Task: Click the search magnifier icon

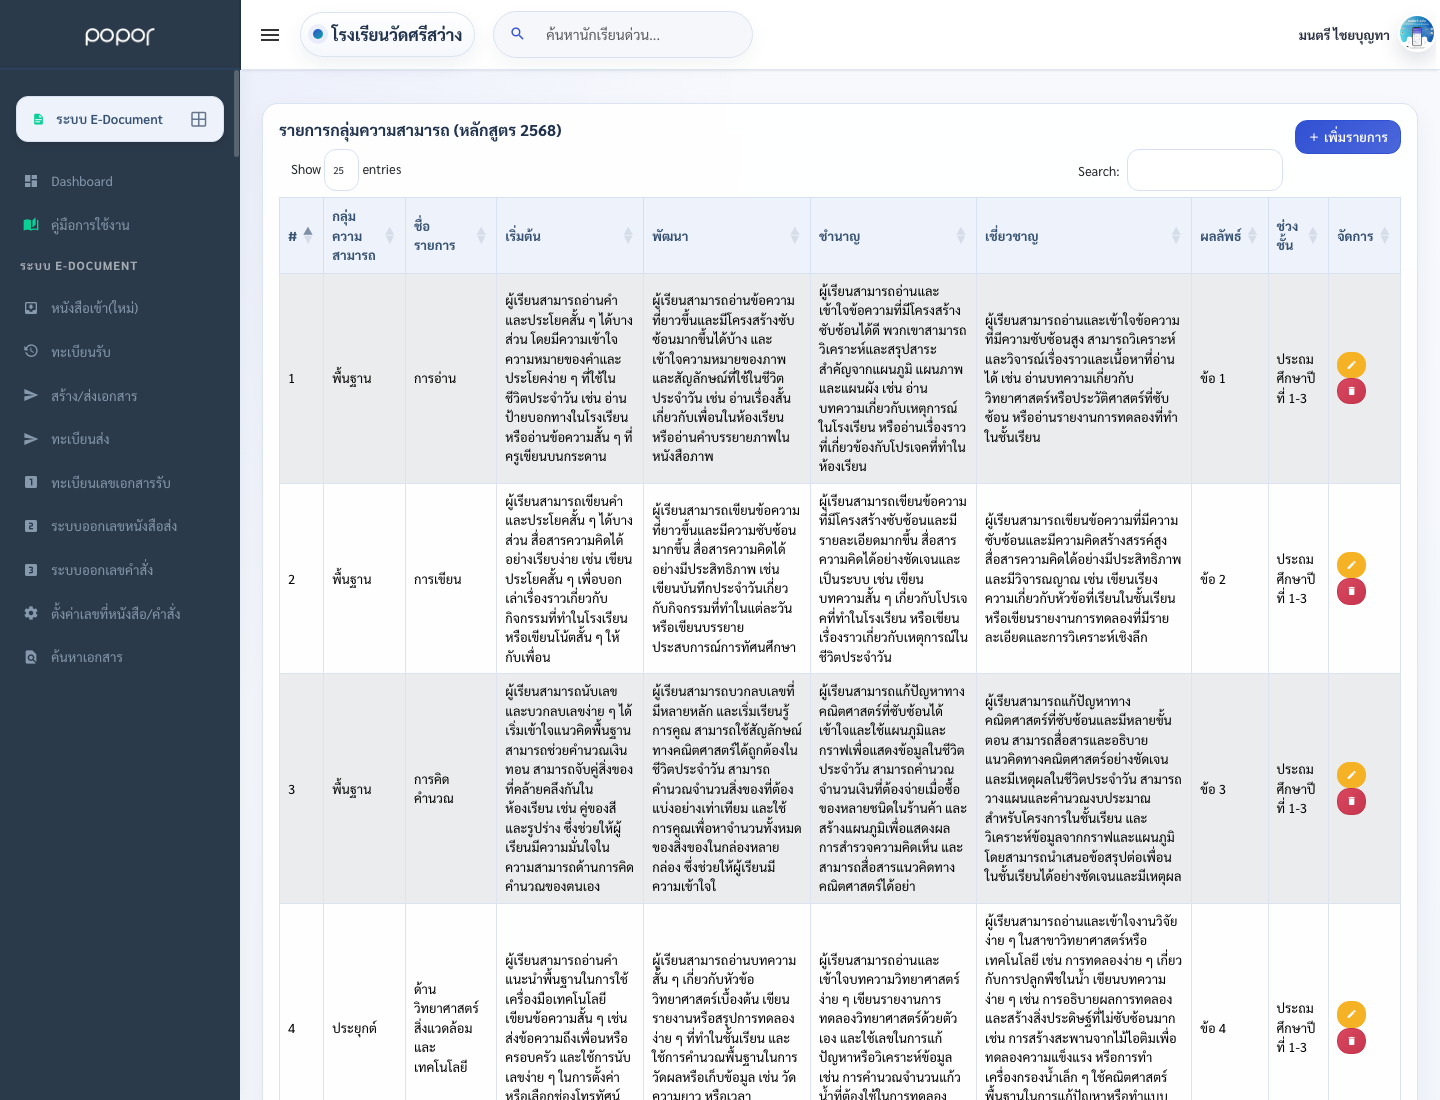Action: (517, 34)
